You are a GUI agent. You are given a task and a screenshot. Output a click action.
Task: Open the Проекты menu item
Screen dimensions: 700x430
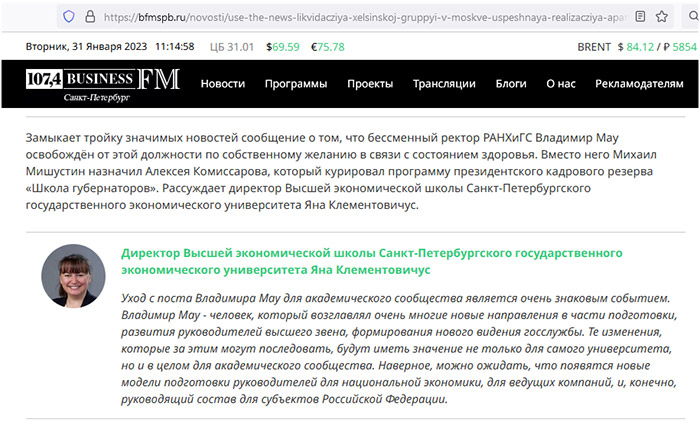[x=370, y=84]
